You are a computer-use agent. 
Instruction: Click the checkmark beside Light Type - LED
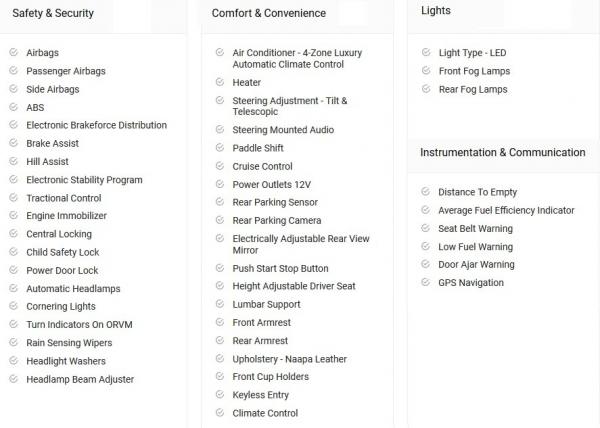tap(426, 52)
